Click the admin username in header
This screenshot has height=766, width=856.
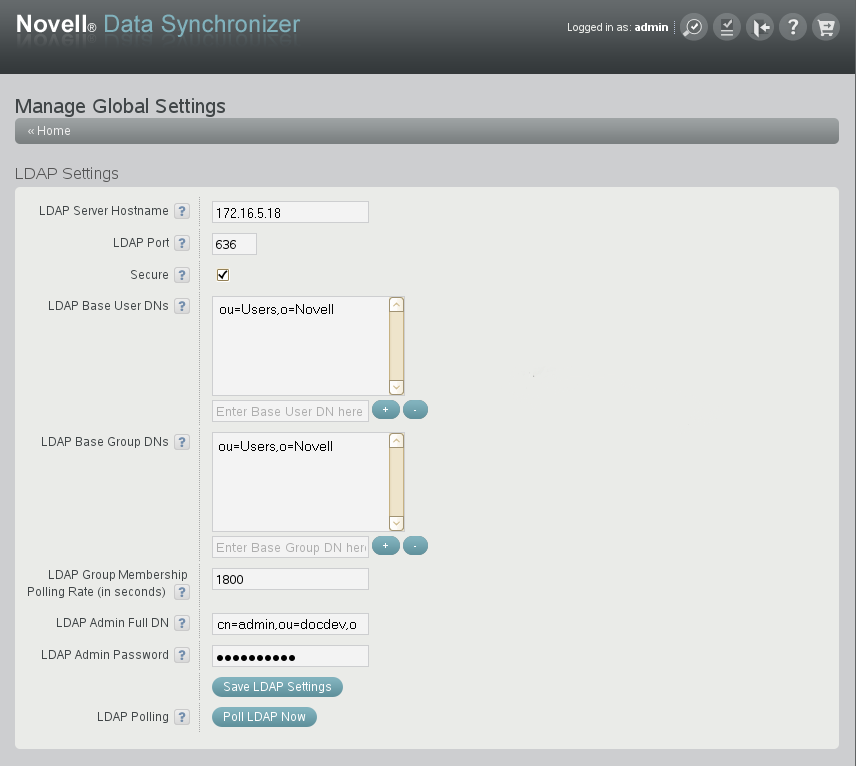tap(651, 27)
